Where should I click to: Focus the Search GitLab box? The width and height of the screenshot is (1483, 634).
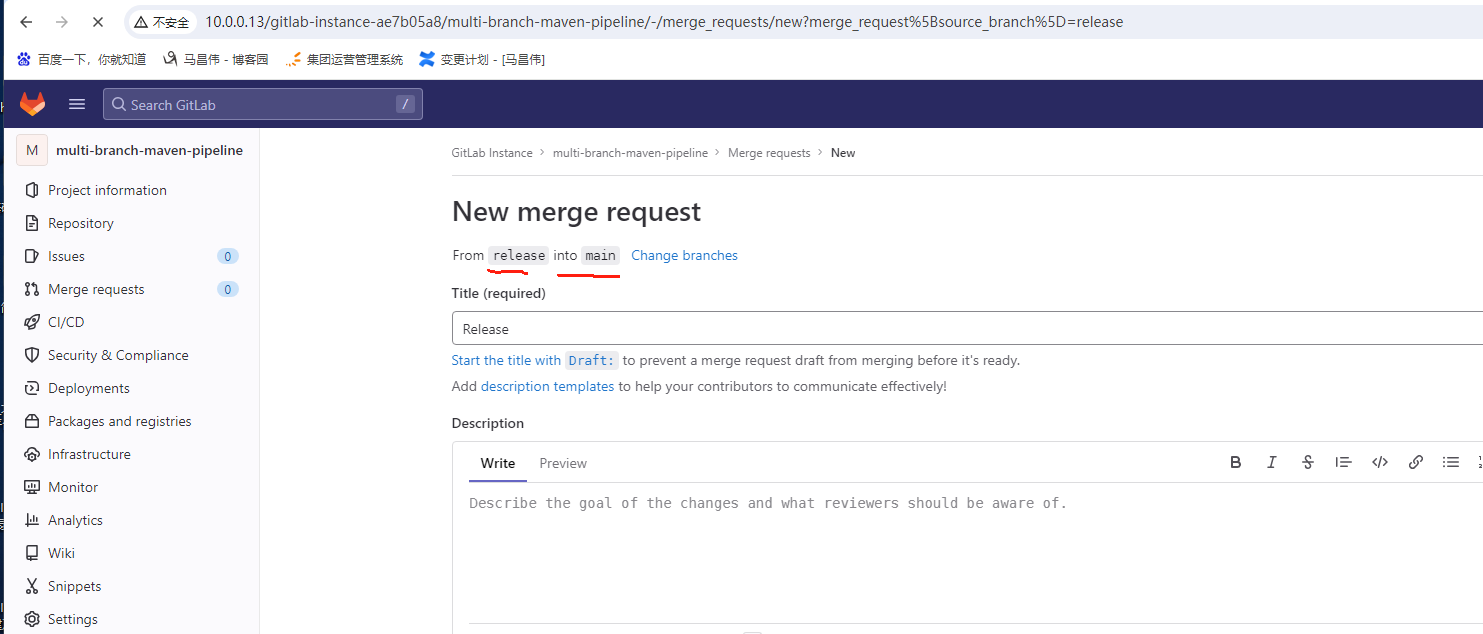(x=260, y=104)
